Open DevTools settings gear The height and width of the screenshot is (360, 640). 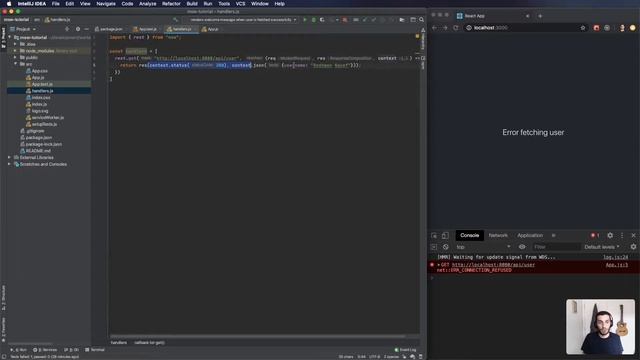610,236
